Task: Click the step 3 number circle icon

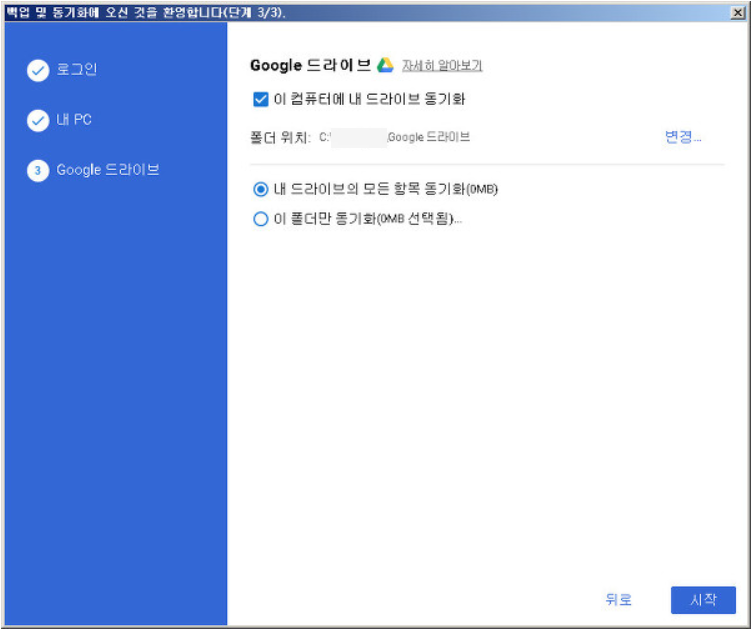Action: point(38,170)
